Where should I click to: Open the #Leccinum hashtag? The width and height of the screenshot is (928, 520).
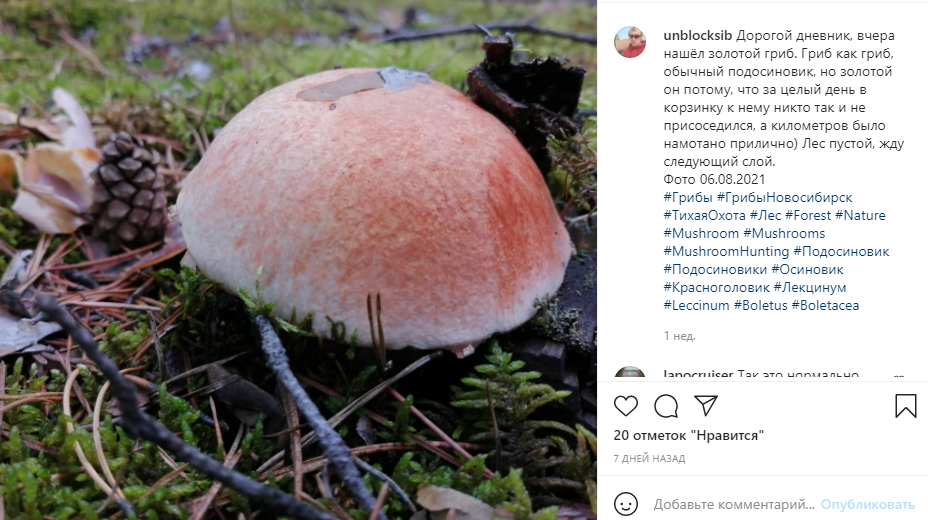click(x=696, y=305)
